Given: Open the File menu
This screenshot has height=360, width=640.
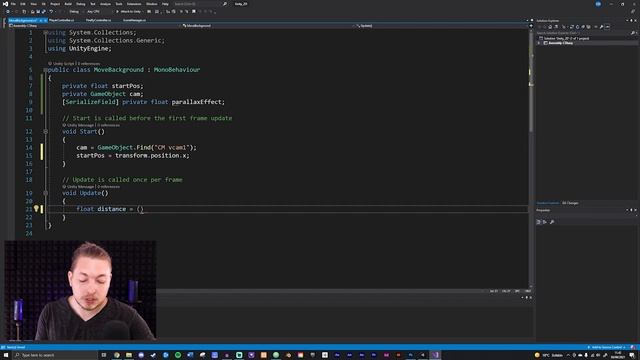Looking at the screenshot, I should pyautogui.click(x=13, y=4).
